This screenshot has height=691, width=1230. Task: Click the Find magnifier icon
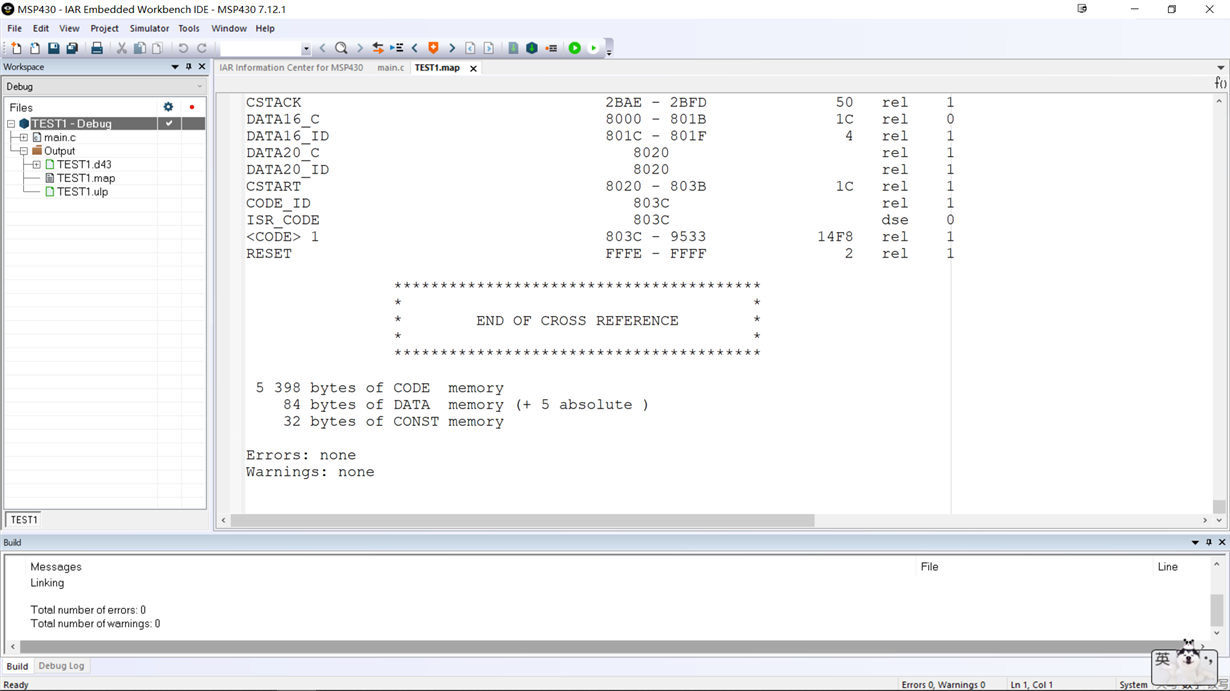(341, 48)
